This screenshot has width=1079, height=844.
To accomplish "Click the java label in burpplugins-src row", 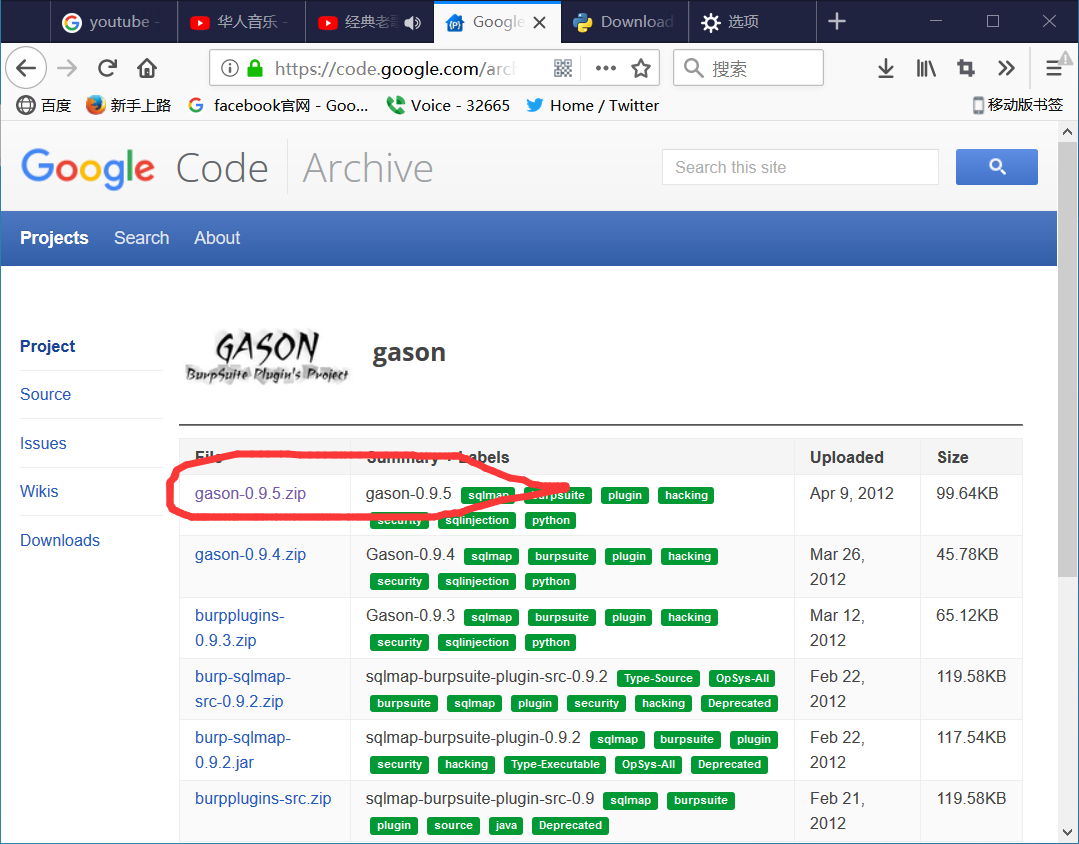I will click(506, 825).
